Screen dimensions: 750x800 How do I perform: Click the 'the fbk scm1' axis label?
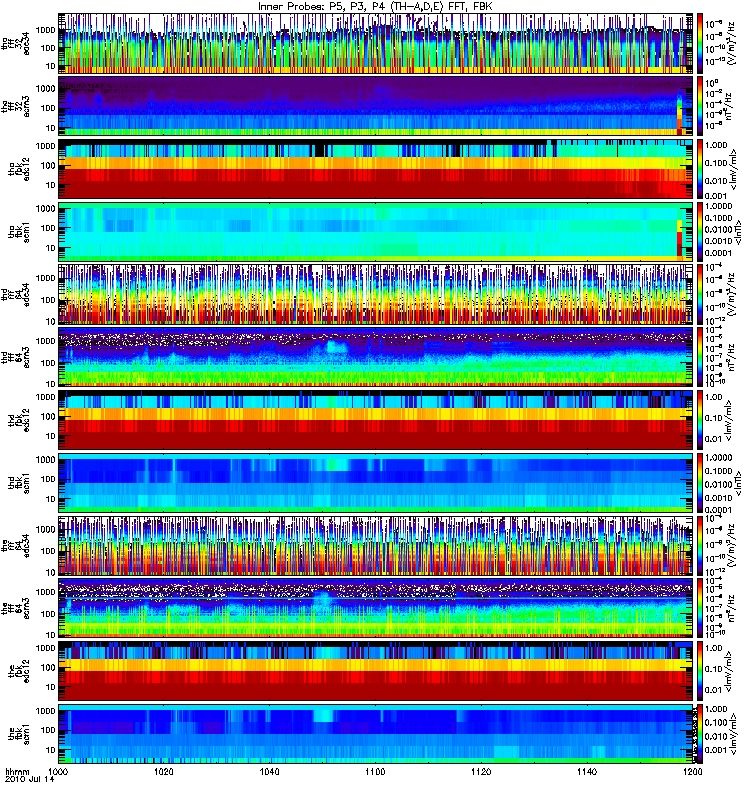[x=19, y=734]
